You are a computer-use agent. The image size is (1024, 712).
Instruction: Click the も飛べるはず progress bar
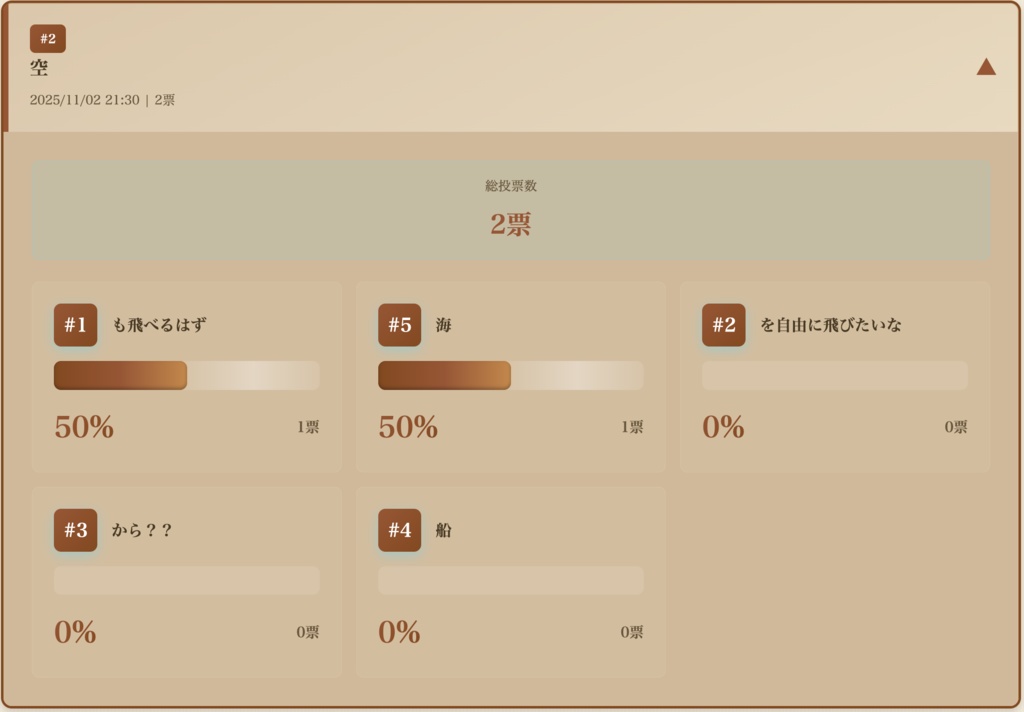(187, 376)
